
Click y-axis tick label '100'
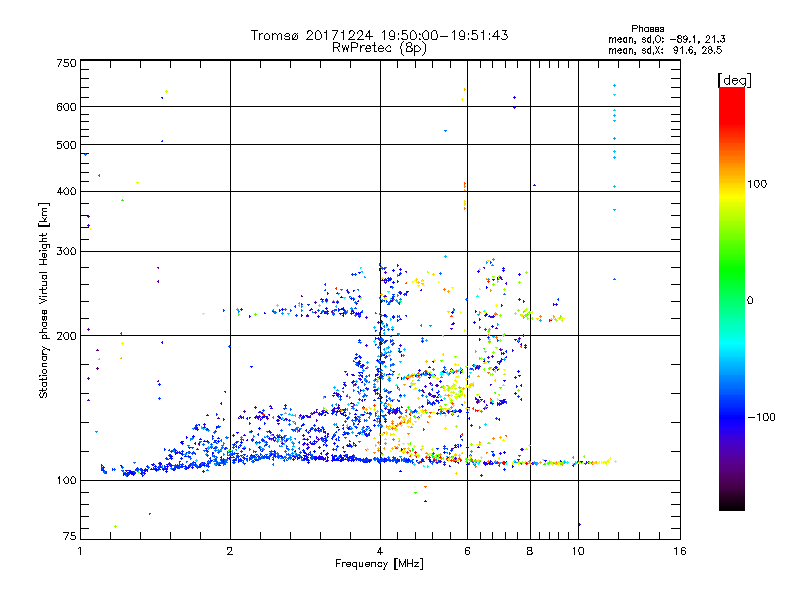[x=66, y=480]
